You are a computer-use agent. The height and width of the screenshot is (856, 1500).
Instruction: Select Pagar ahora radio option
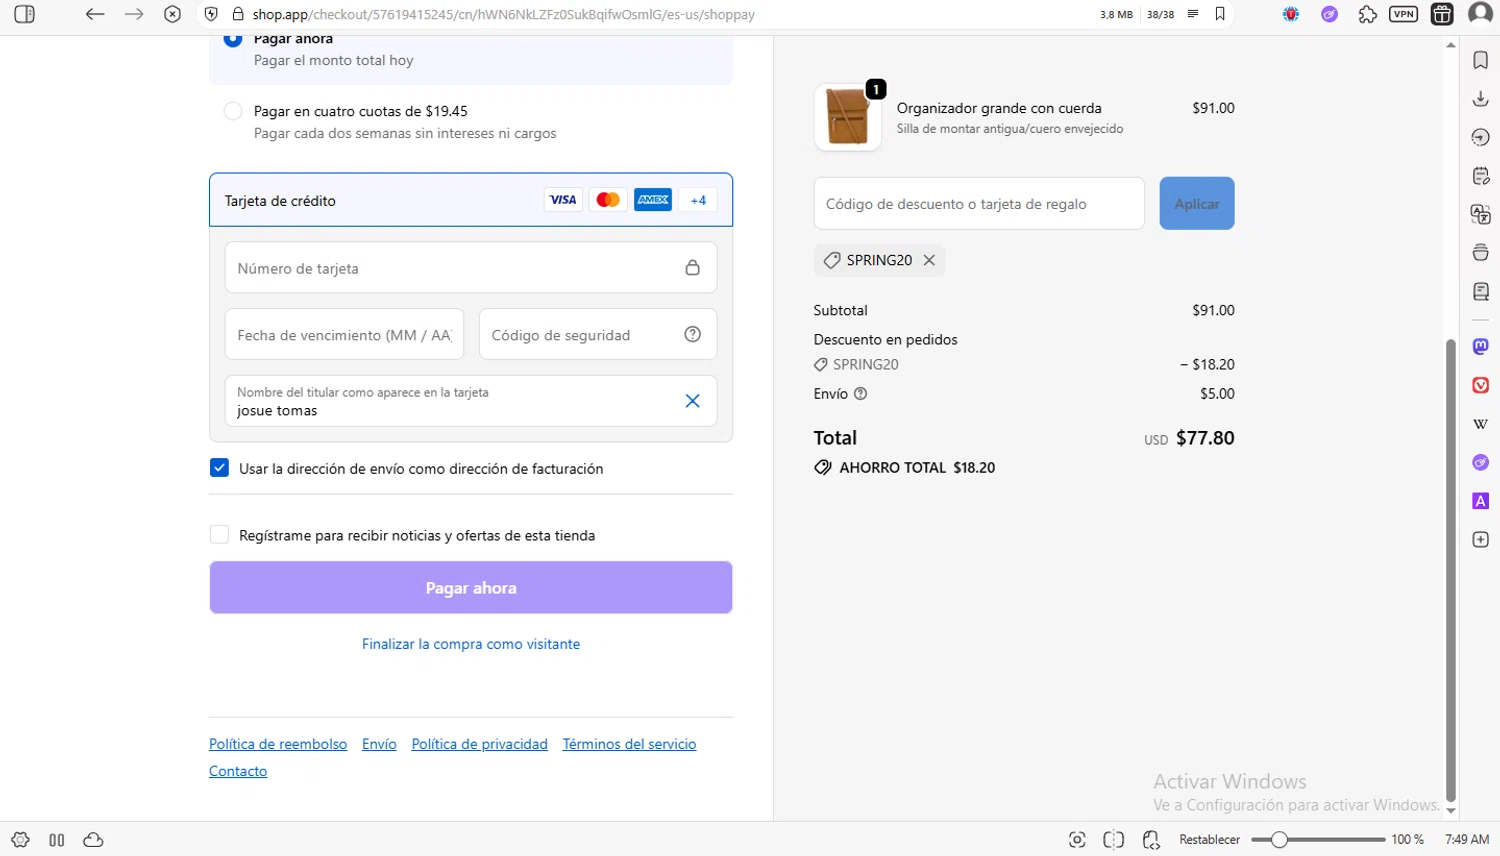(233, 40)
